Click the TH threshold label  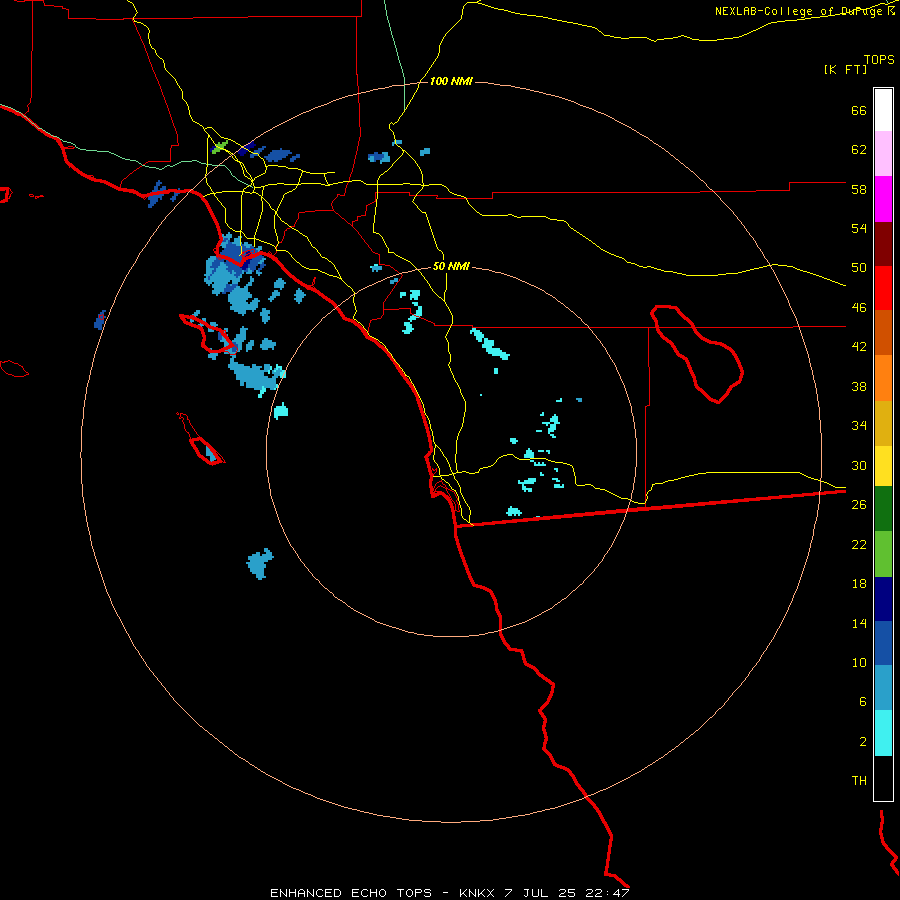[859, 781]
